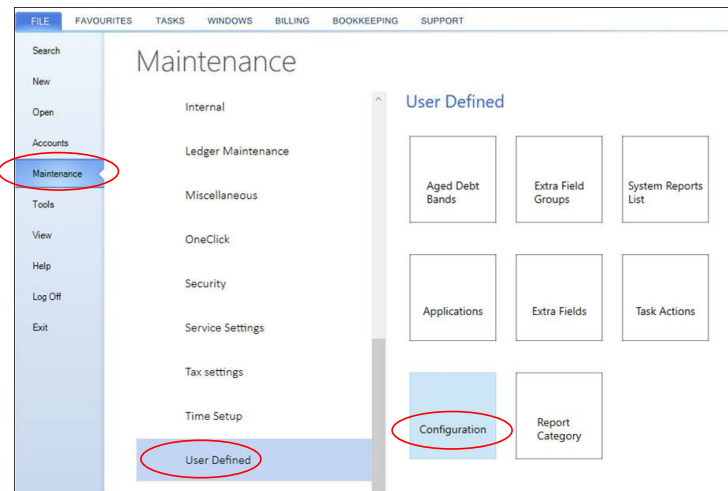
Task: Choose Exit in the sidebar
Action: click(x=40, y=327)
